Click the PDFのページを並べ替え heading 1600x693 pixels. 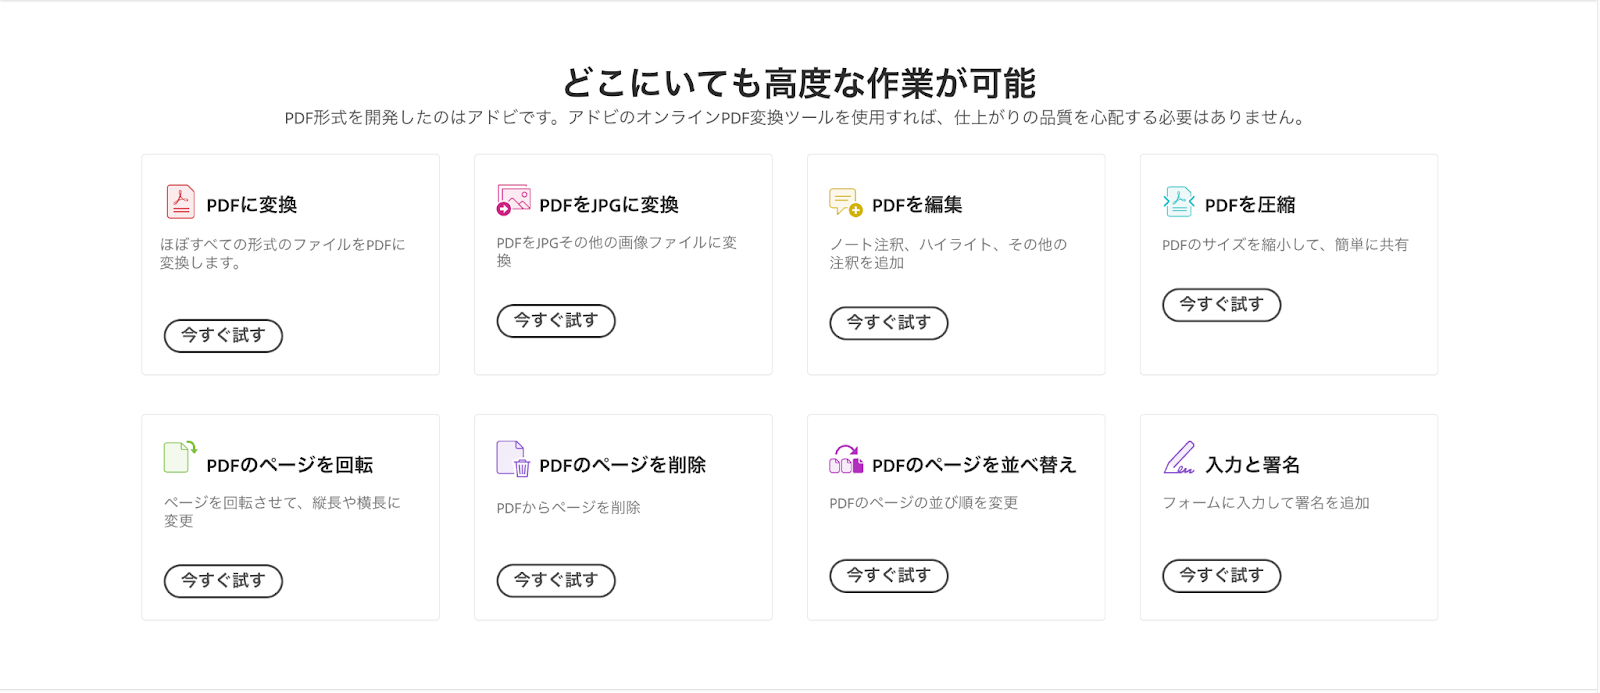[x=974, y=465]
